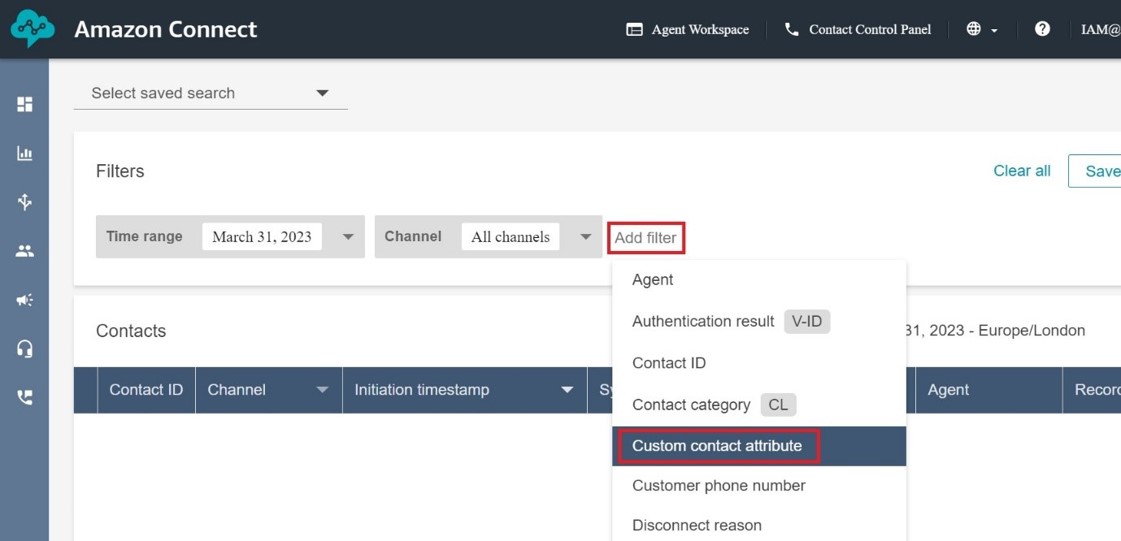This screenshot has height=541, width=1121.
Task: Select Agent from the filter list
Action: (x=759, y=280)
